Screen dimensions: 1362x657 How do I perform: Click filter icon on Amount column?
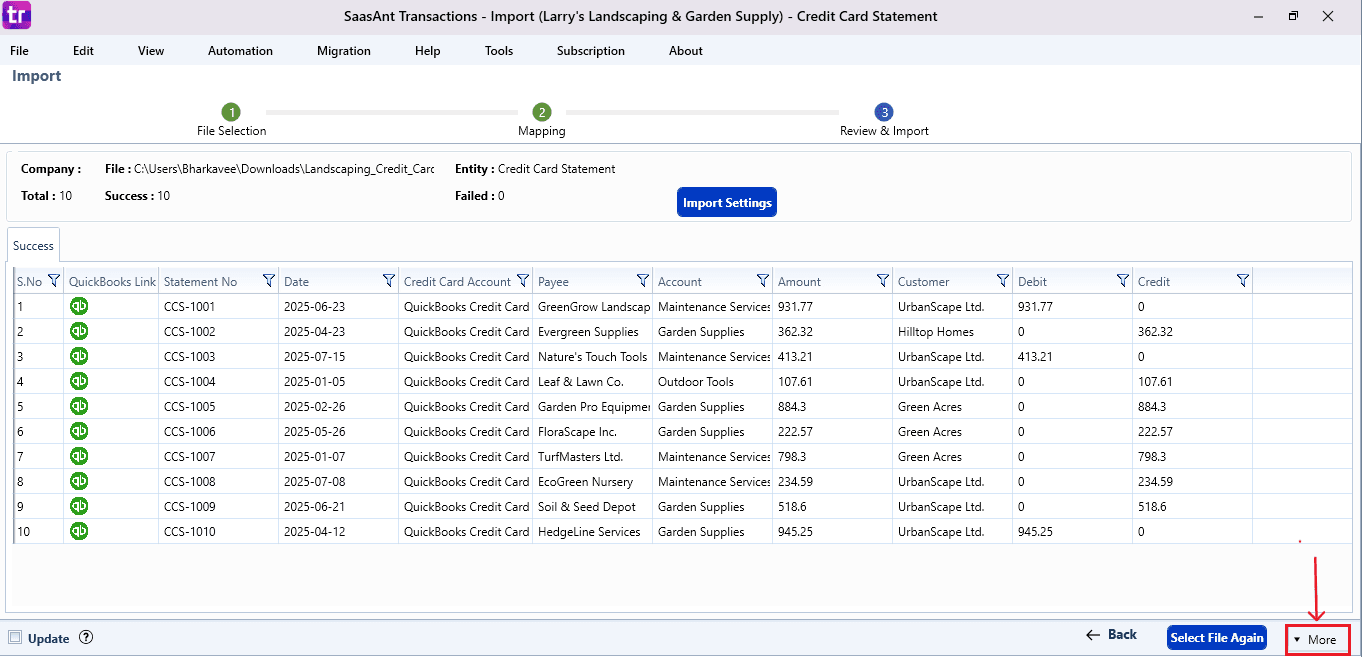tap(883, 281)
